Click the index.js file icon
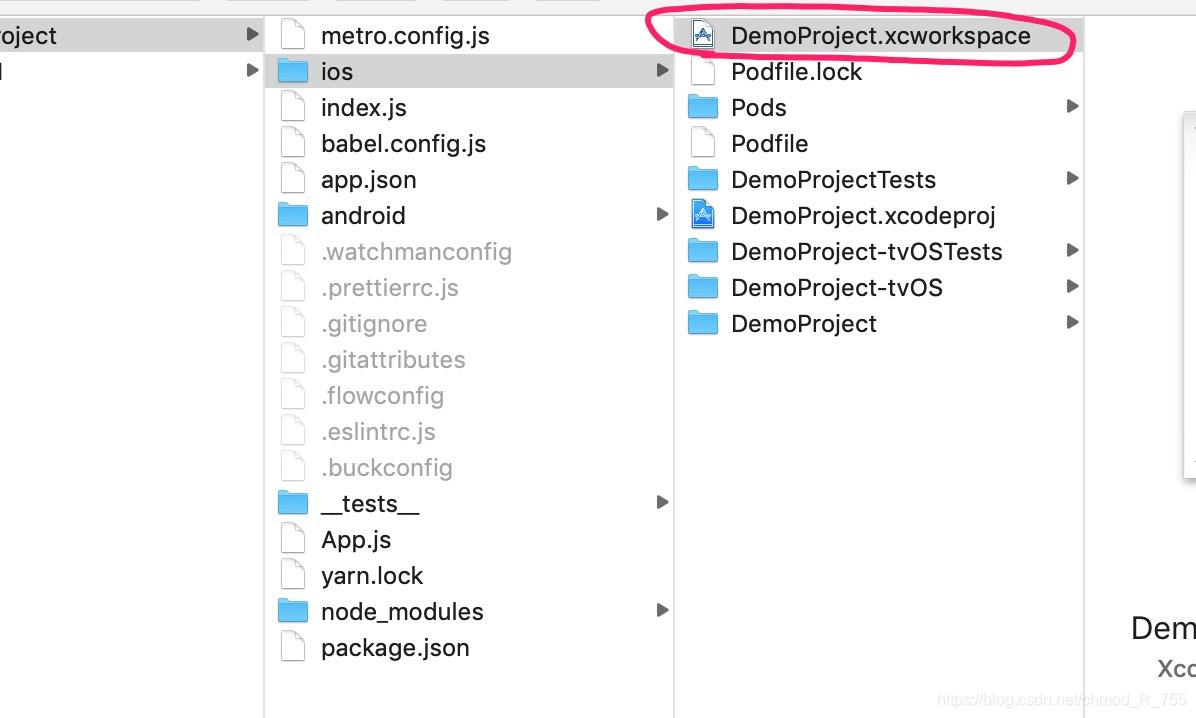The width and height of the screenshot is (1196, 718). coord(293,107)
